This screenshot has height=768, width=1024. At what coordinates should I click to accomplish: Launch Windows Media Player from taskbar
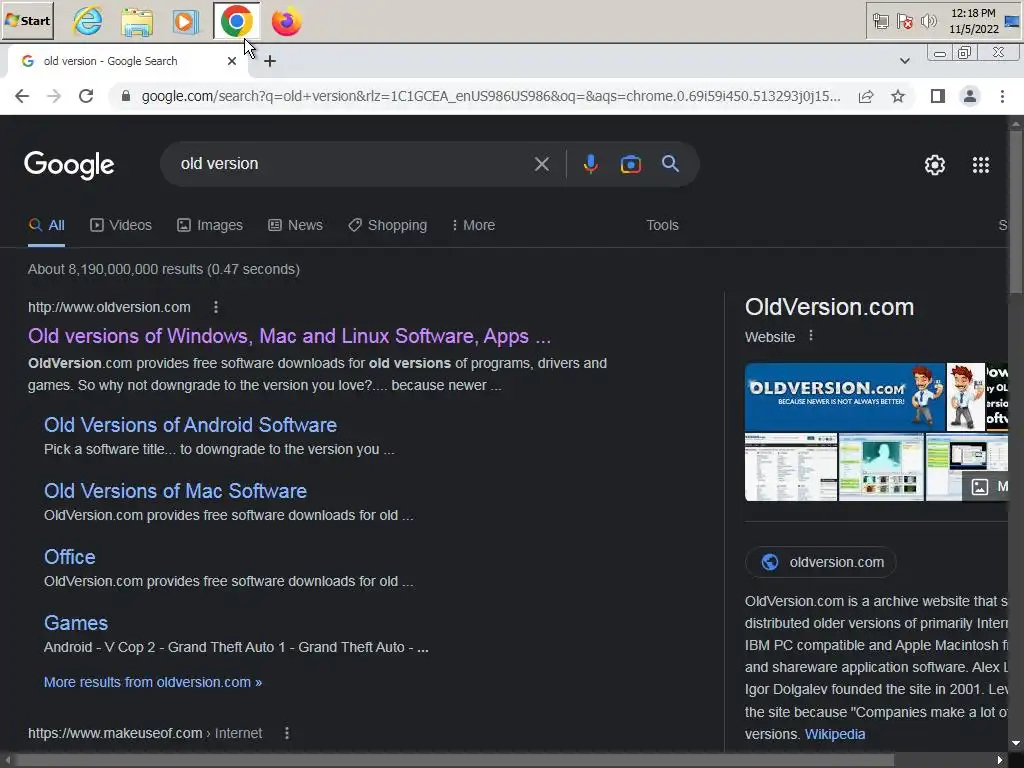coord(185,22)
